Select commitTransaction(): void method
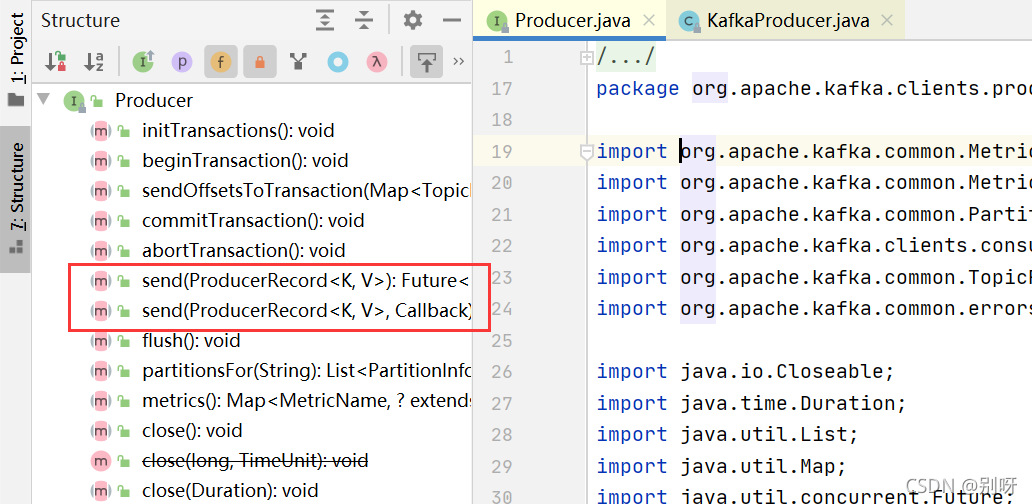1032x504 pixels. (253, 220)
